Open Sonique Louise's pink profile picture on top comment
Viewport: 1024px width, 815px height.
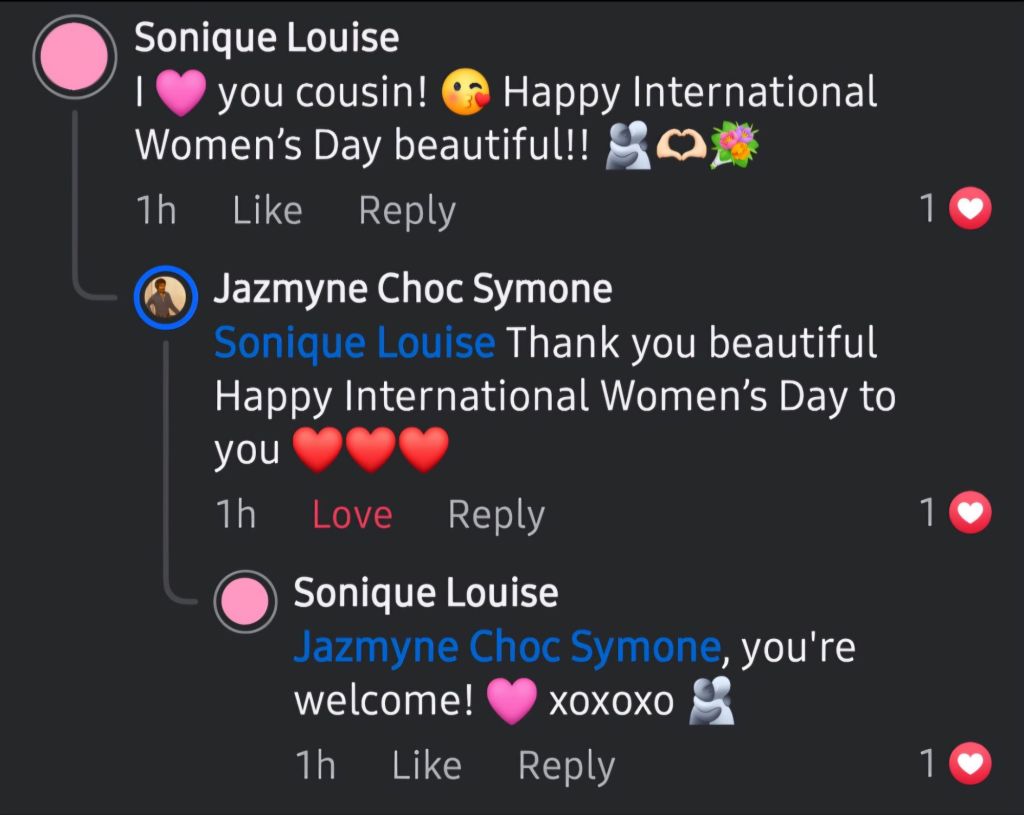[x=75, y=55]
